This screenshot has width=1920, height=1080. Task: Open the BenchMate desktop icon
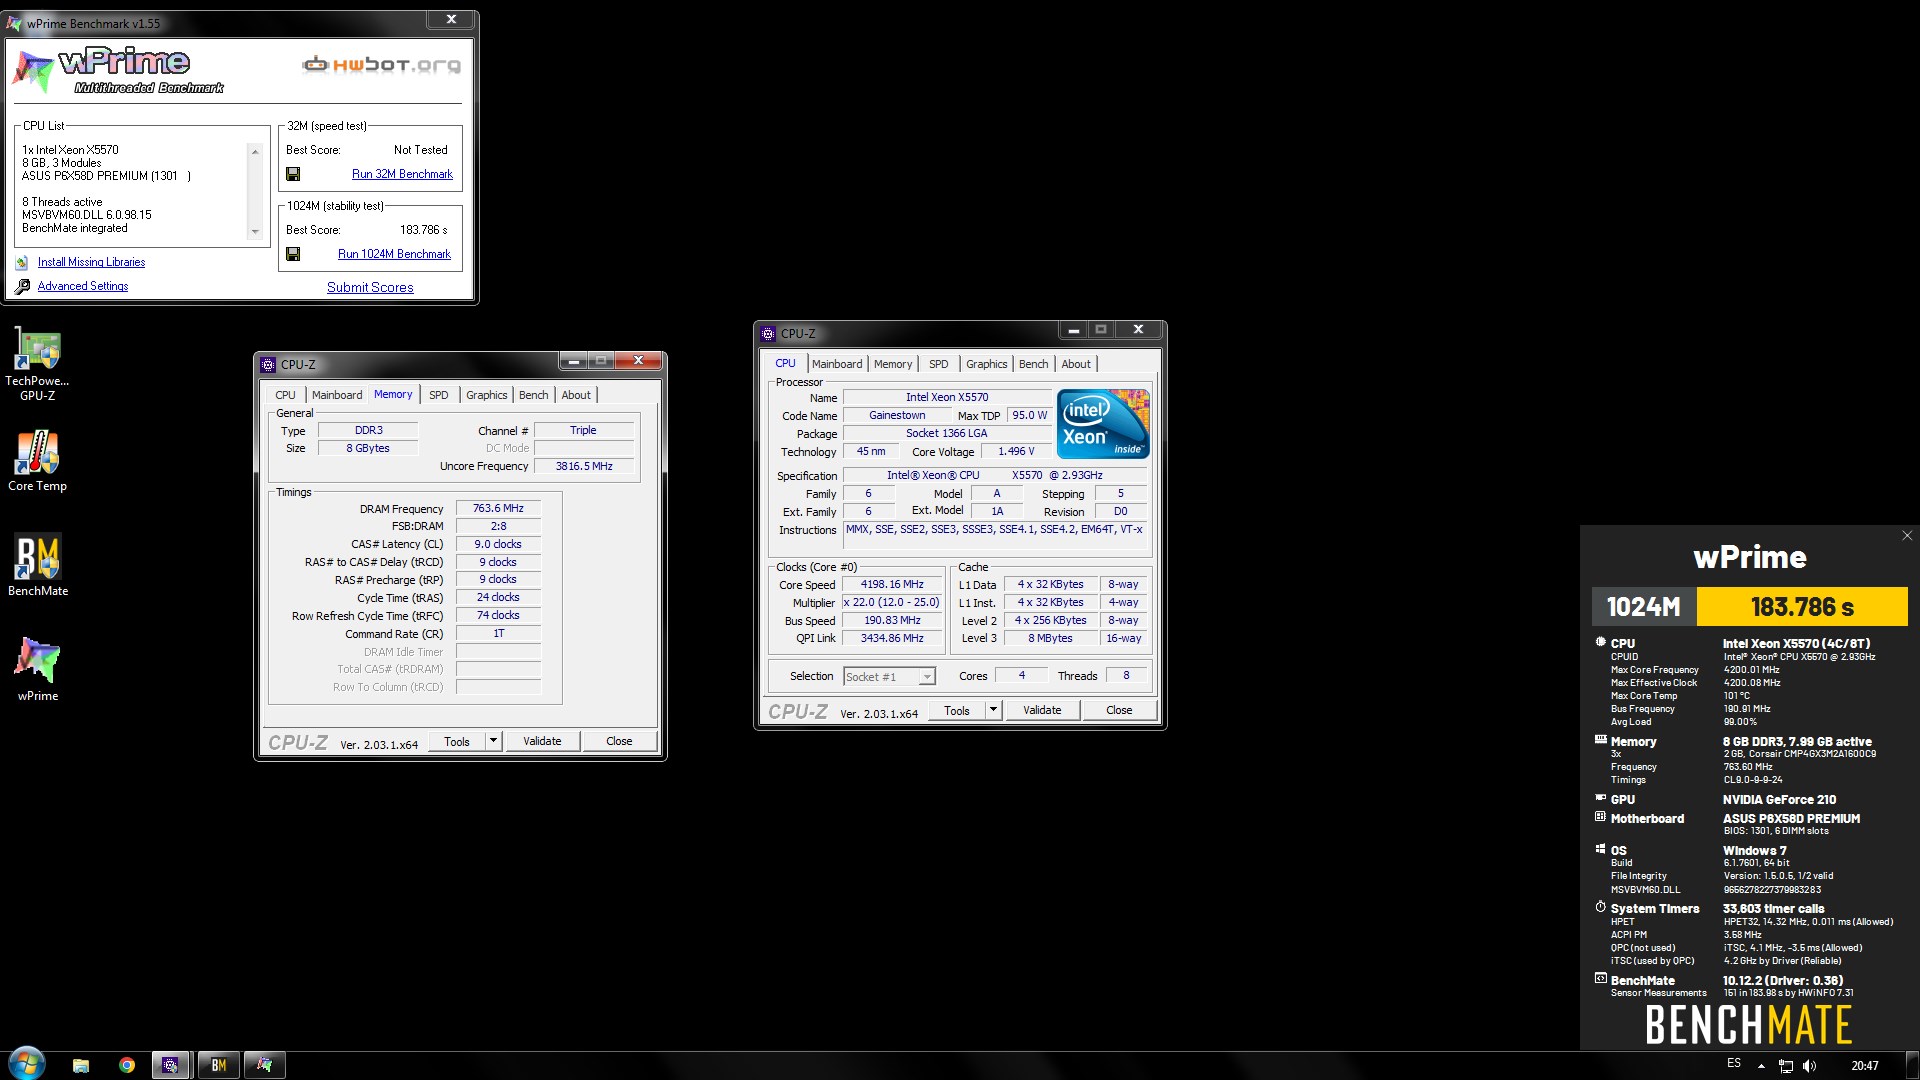37,566
